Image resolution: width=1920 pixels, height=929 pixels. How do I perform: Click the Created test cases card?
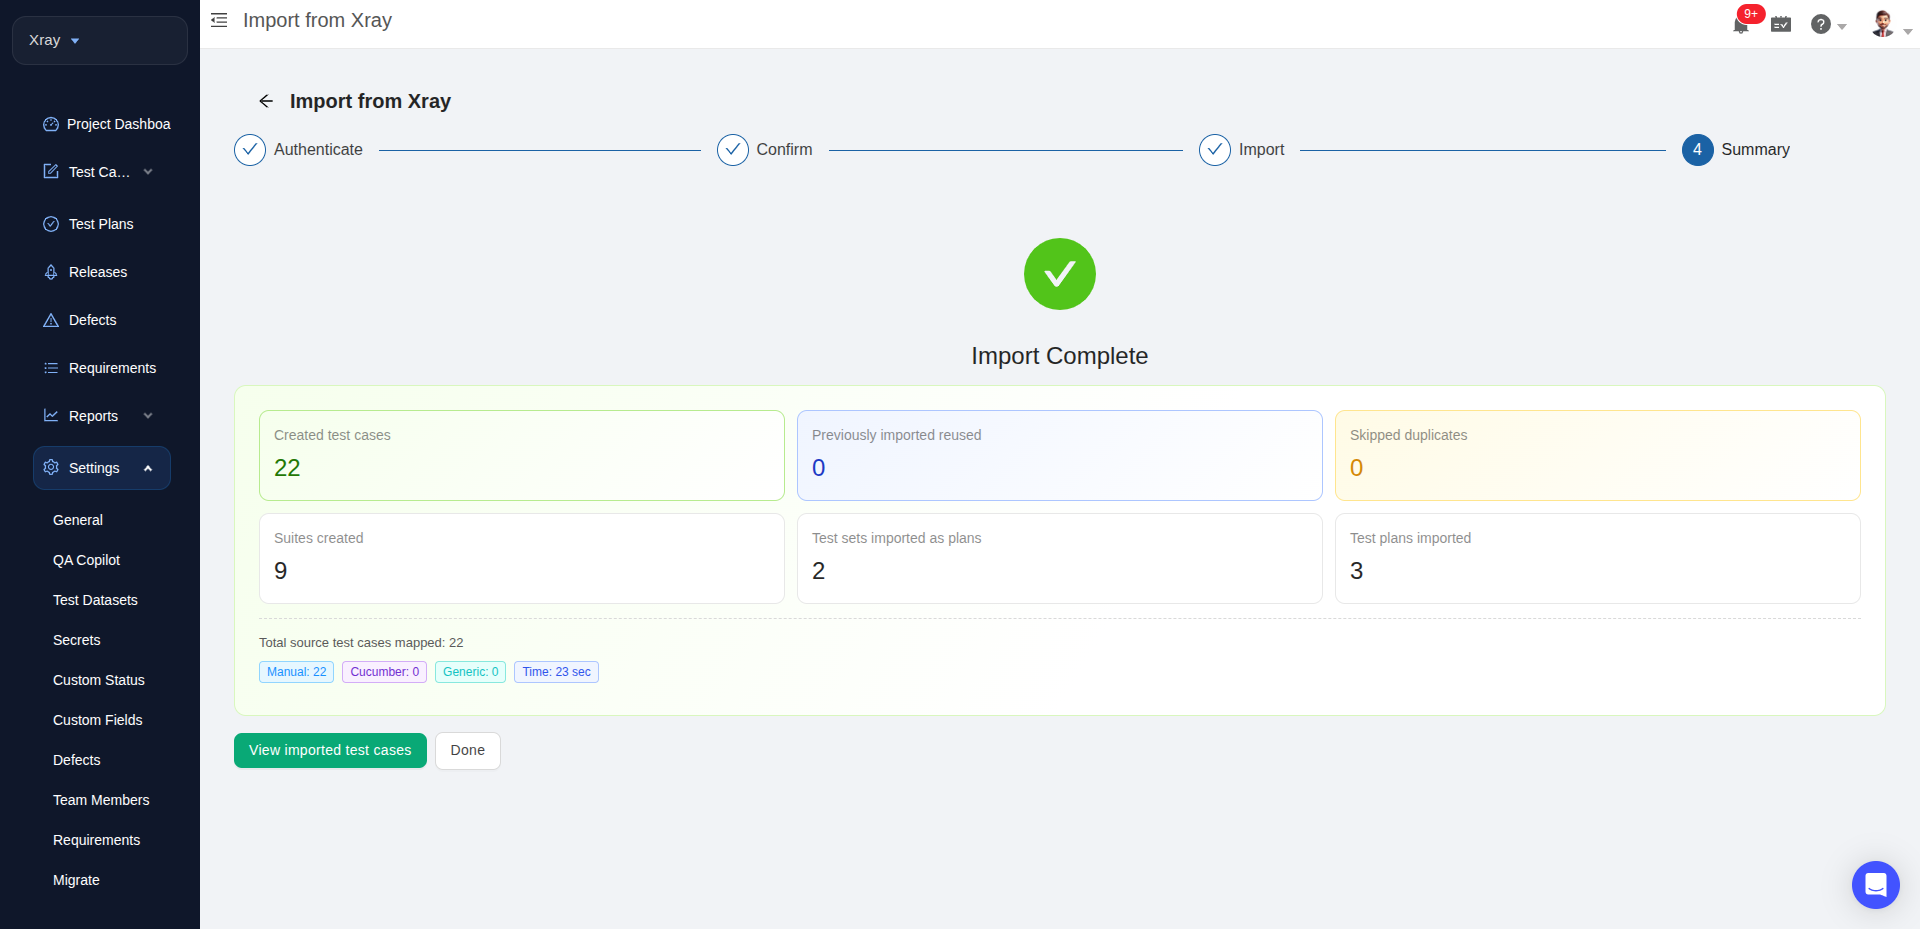tap(522, 455)
